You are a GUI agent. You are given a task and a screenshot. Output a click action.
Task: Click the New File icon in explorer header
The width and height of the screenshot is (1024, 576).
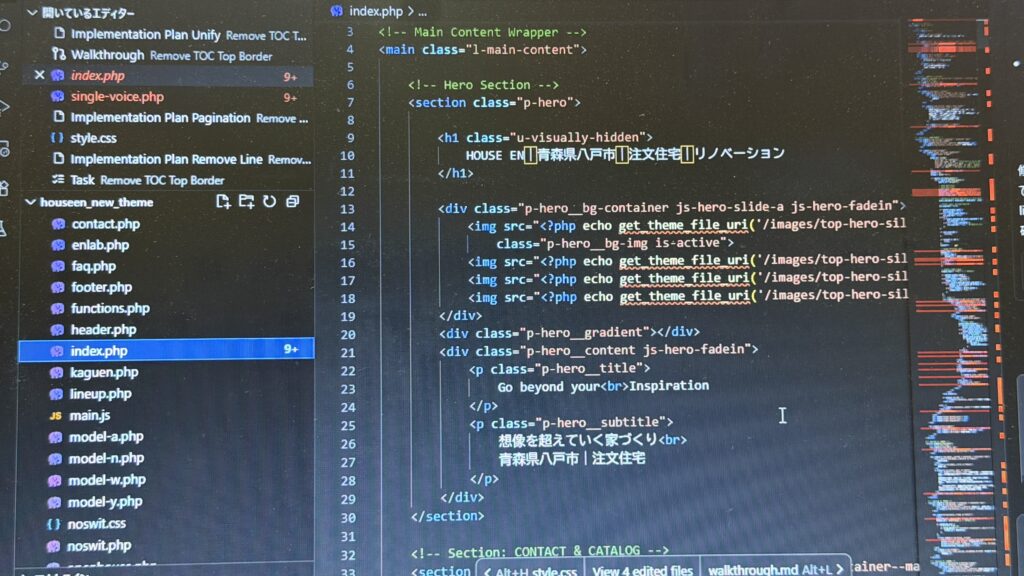[x=224, y=202]
